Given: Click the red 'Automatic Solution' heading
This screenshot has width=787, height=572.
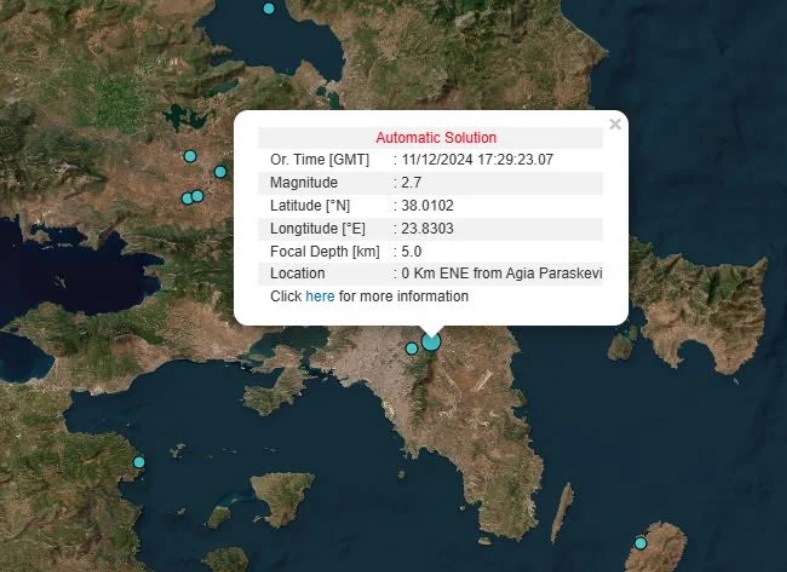Looking at the screenshot, I should 436,138.
